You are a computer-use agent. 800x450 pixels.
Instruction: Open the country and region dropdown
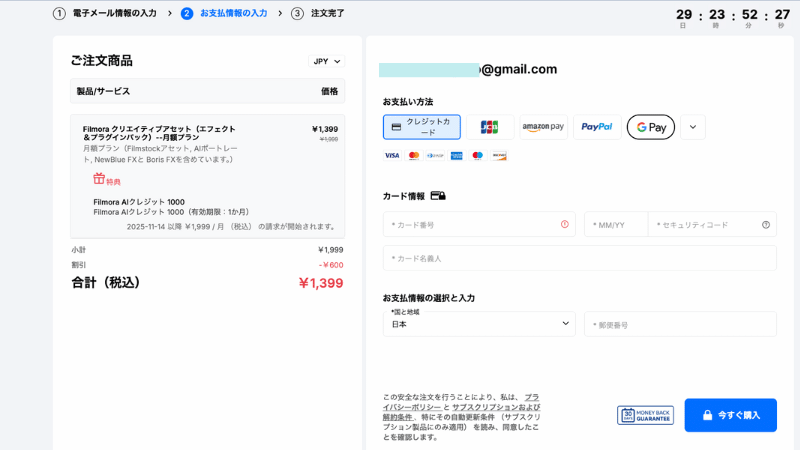479,324
